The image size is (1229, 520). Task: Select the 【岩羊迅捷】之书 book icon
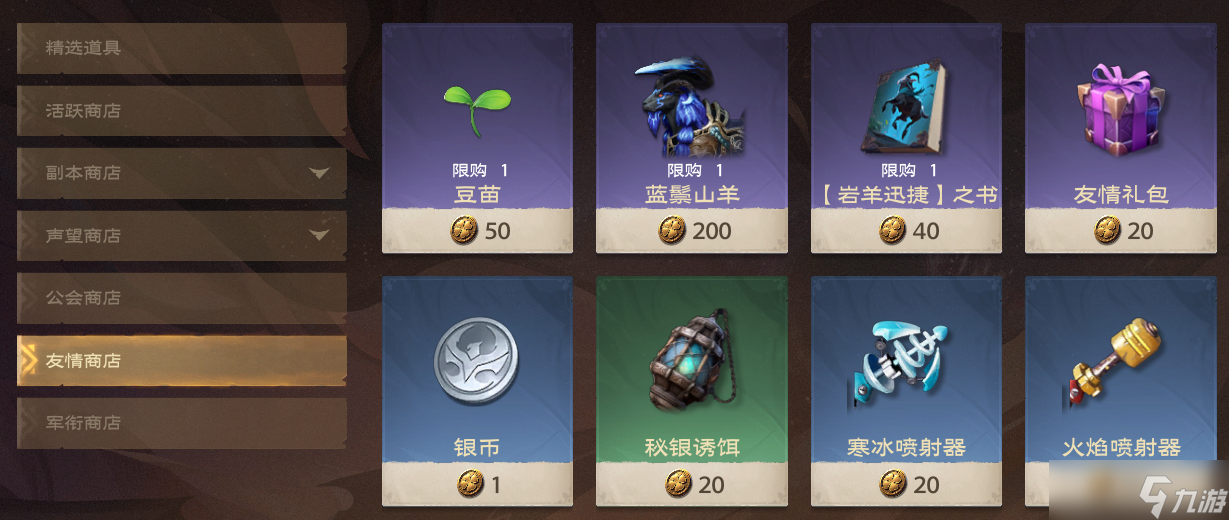point(906,105)
